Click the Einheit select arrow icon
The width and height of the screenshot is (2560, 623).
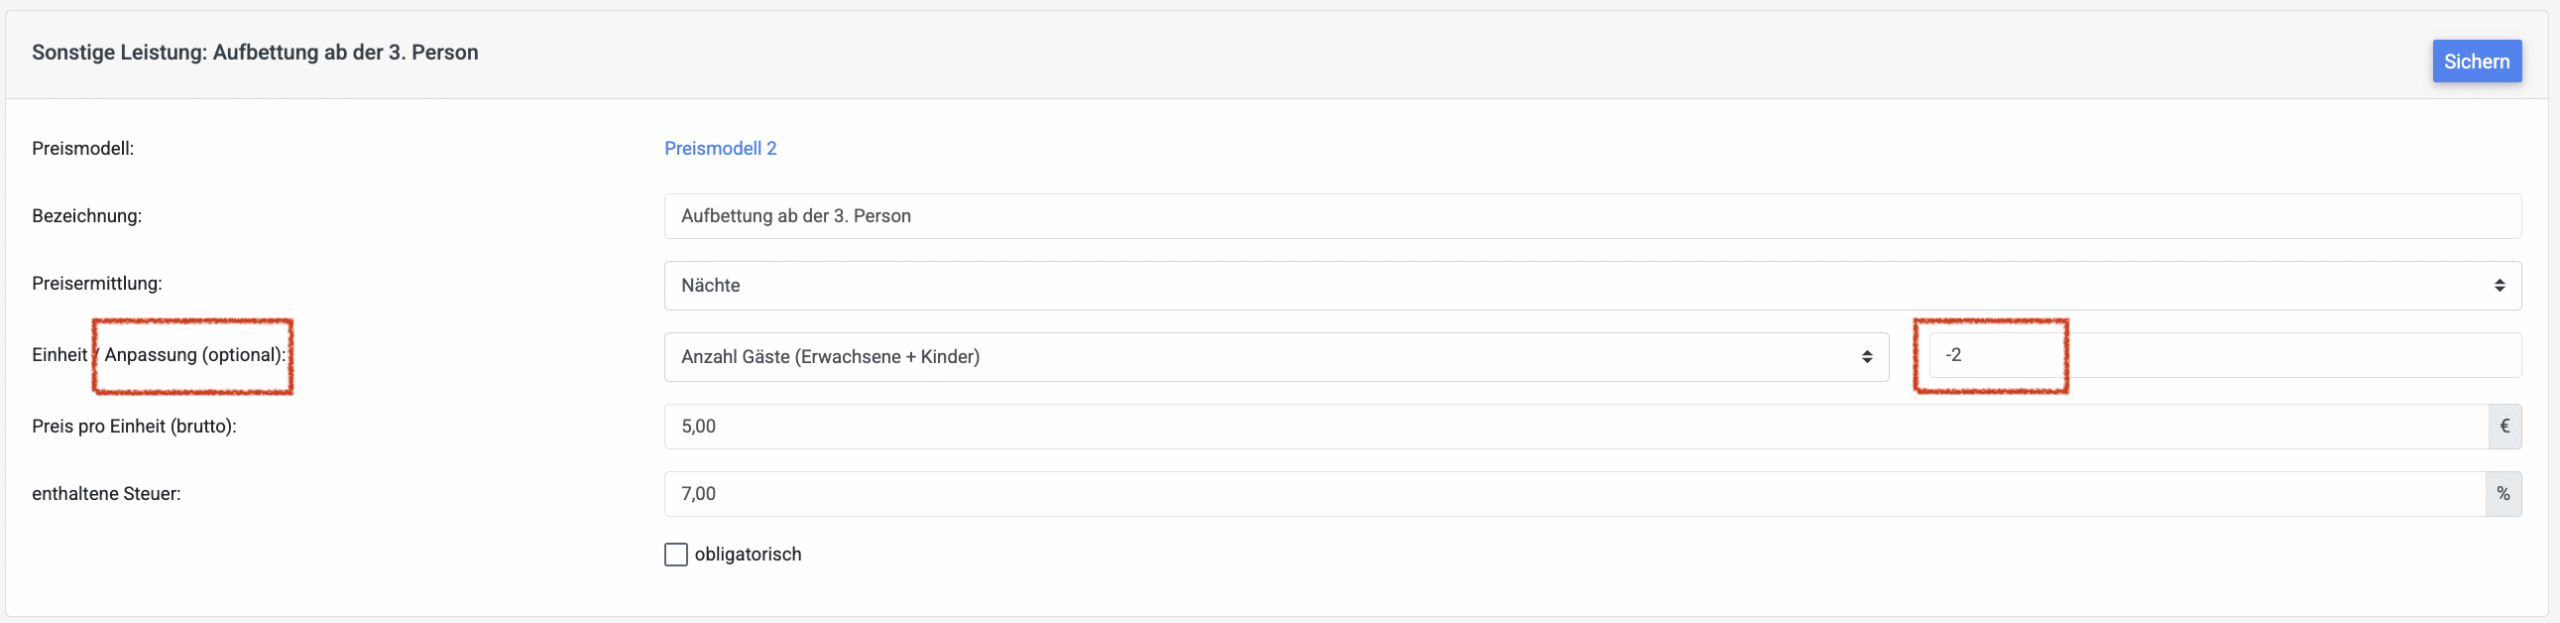pyautogui.click(x=1866, y=357)
